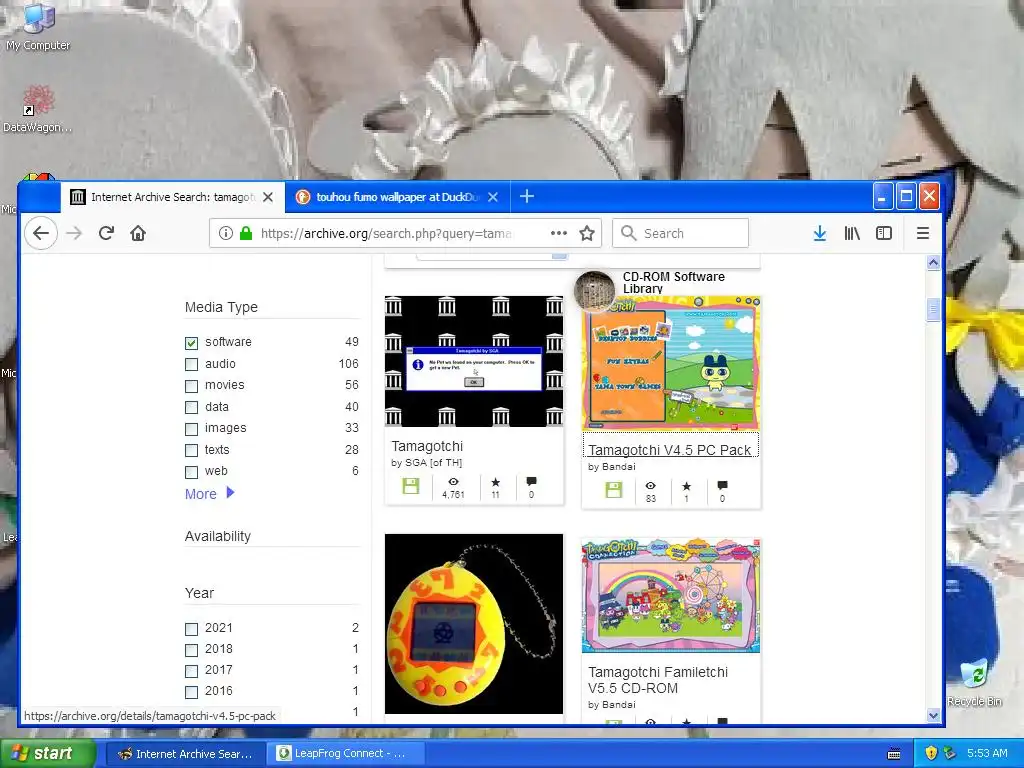Go back with the browser back arrow
This screenshot has height=768, width=1024.
coord(40,233)
